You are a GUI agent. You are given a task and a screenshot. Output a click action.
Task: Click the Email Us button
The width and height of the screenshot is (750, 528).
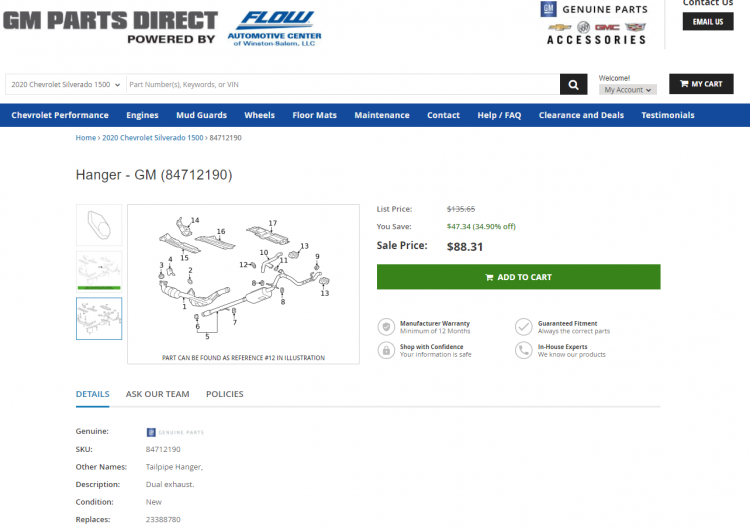(x=708, y=22)
